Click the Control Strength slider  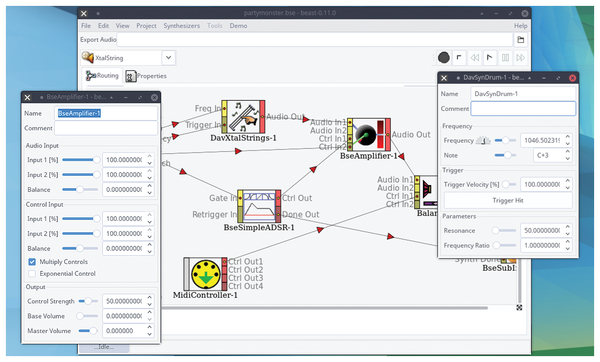coord(88,301)
